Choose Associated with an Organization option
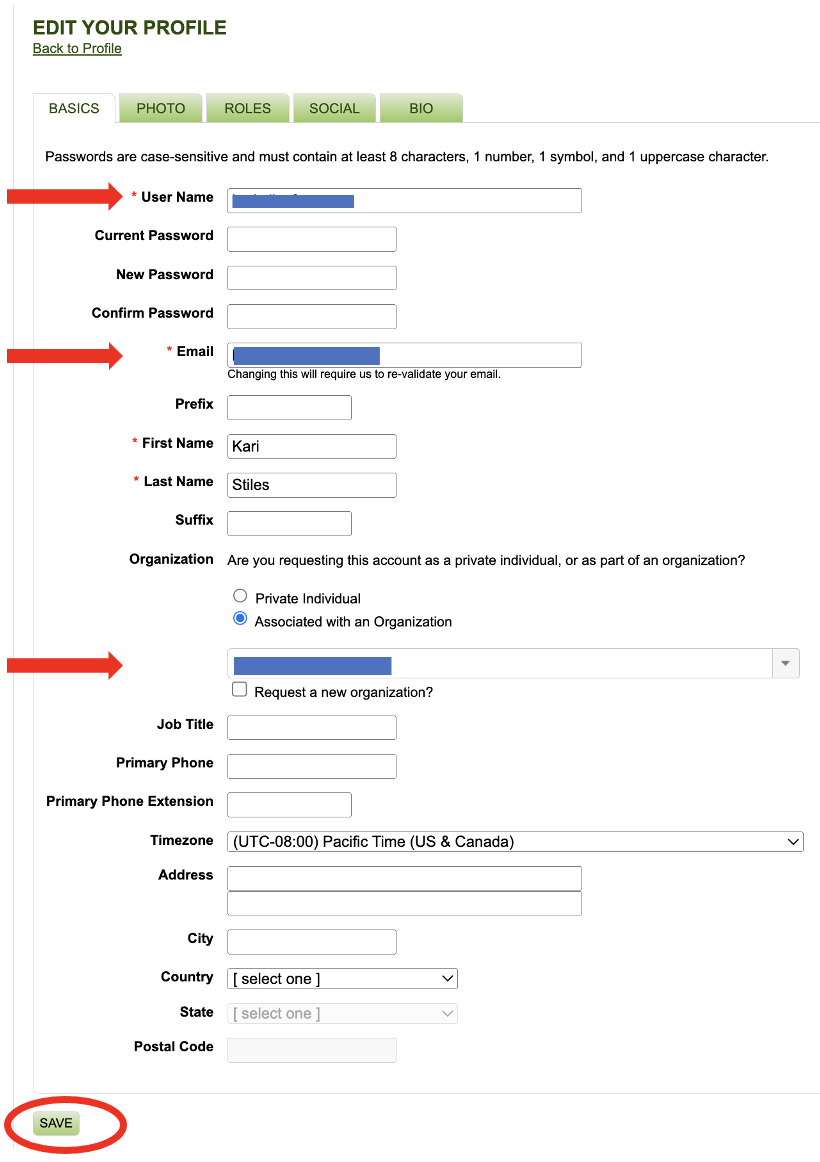Screen dimensions: 820x1162 point(240,620)
